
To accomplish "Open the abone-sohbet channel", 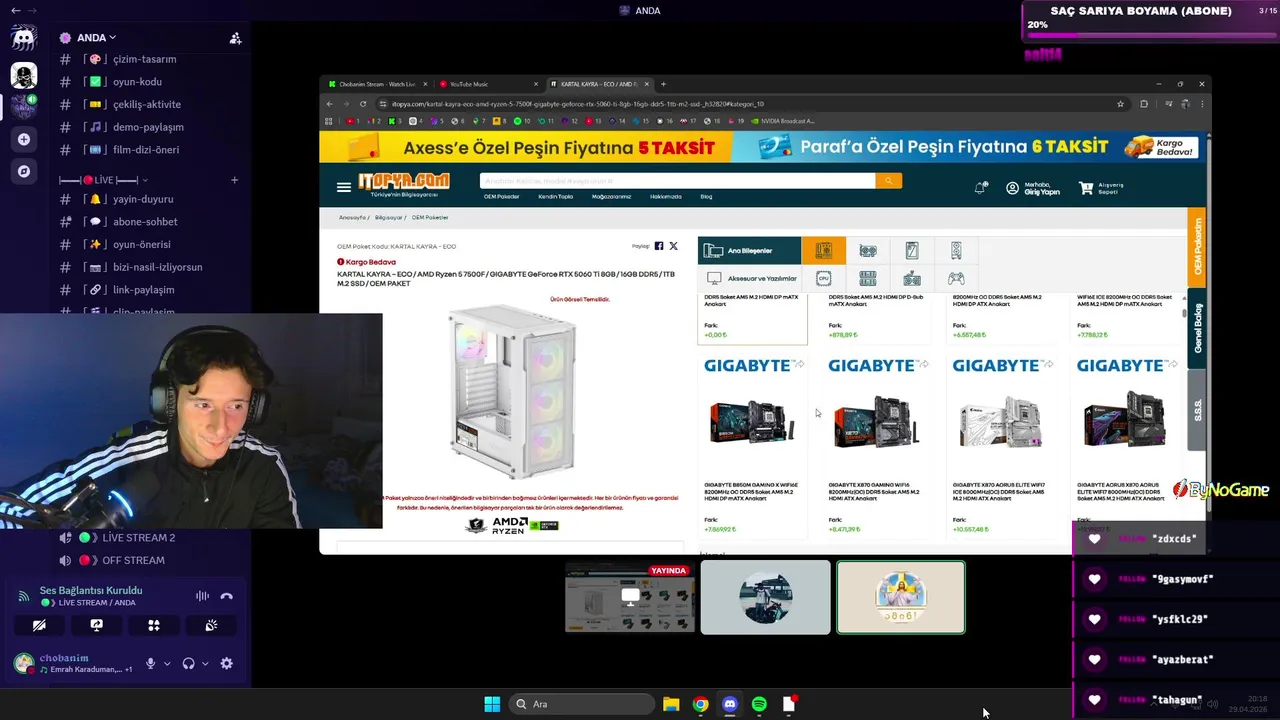I will [x=145, y=222].
